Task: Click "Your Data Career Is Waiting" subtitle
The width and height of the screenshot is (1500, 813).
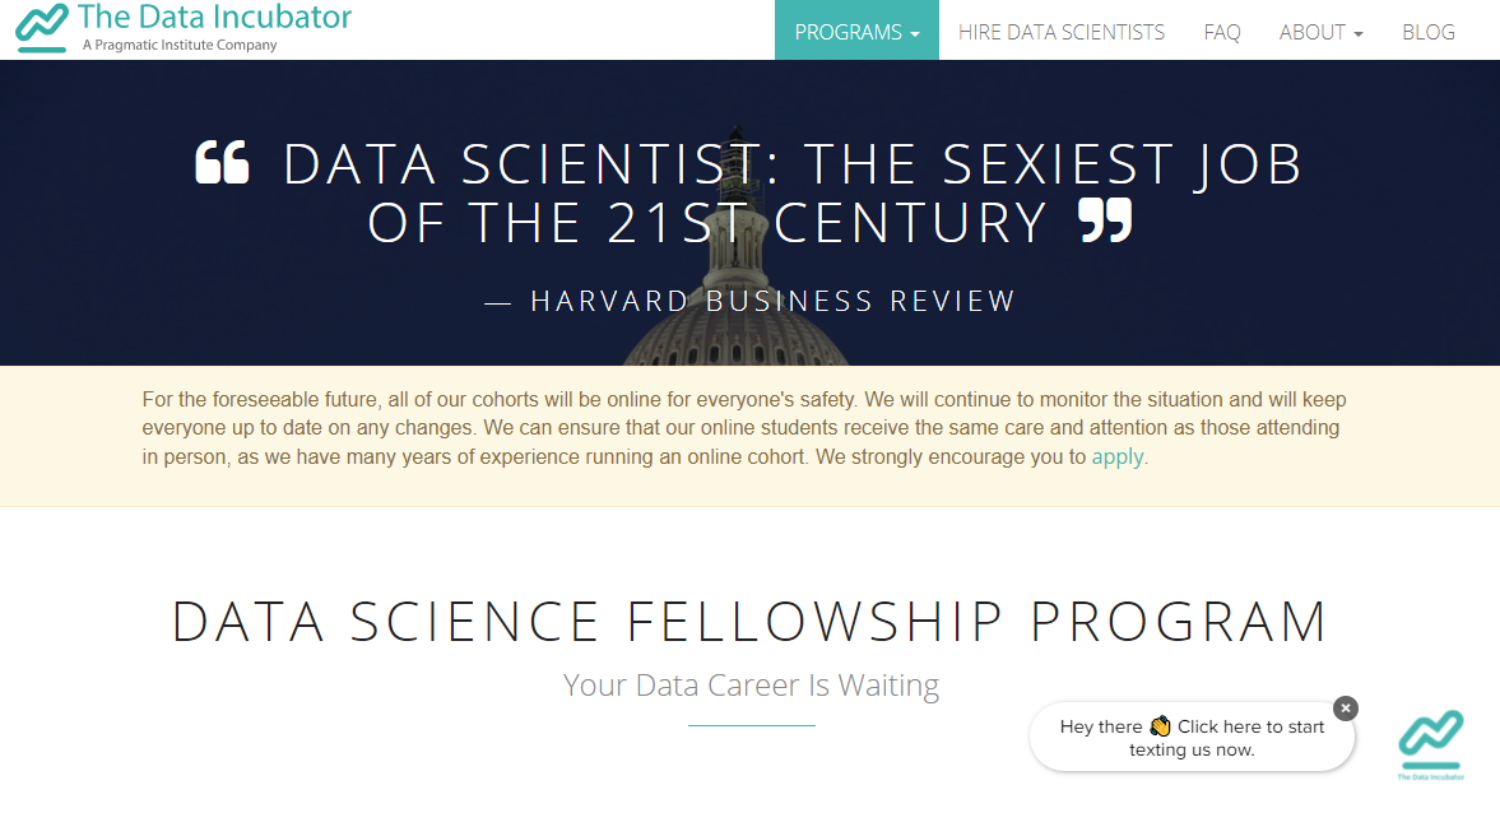Action: click(x=751, y=685)
